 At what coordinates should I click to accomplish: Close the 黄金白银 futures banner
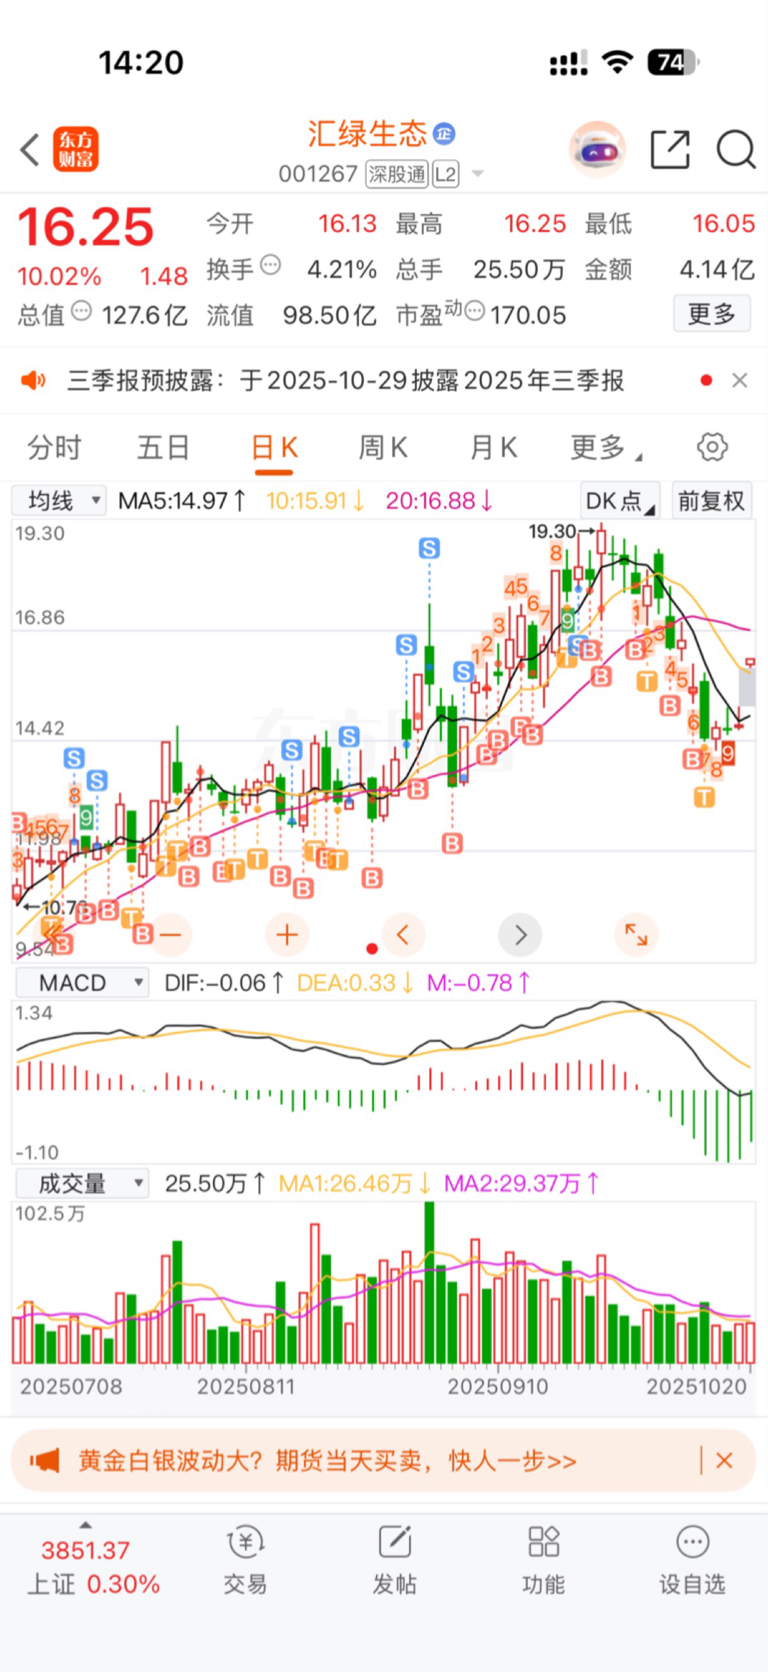coord(725,1461)
